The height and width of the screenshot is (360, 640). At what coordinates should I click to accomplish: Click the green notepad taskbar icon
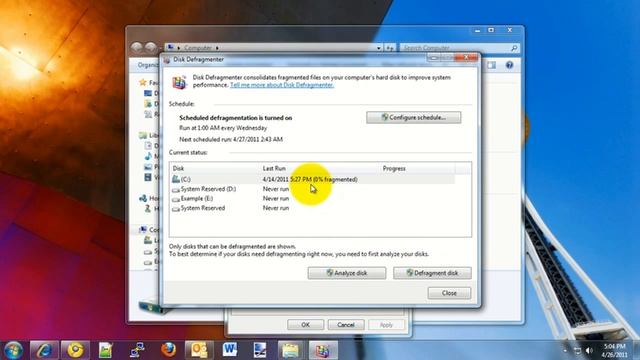point(106,350)
